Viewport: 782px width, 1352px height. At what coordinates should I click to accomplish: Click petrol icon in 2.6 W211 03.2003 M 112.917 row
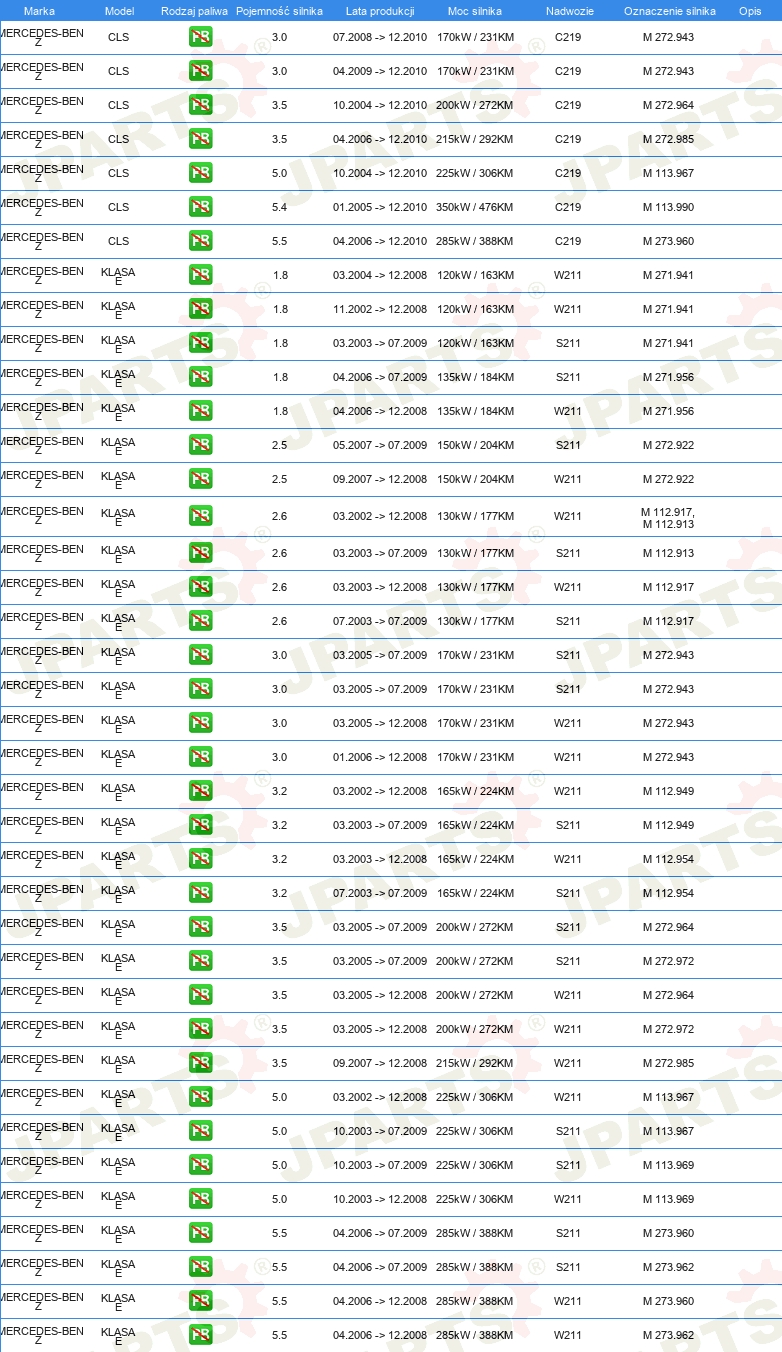[x=200, y=587]
